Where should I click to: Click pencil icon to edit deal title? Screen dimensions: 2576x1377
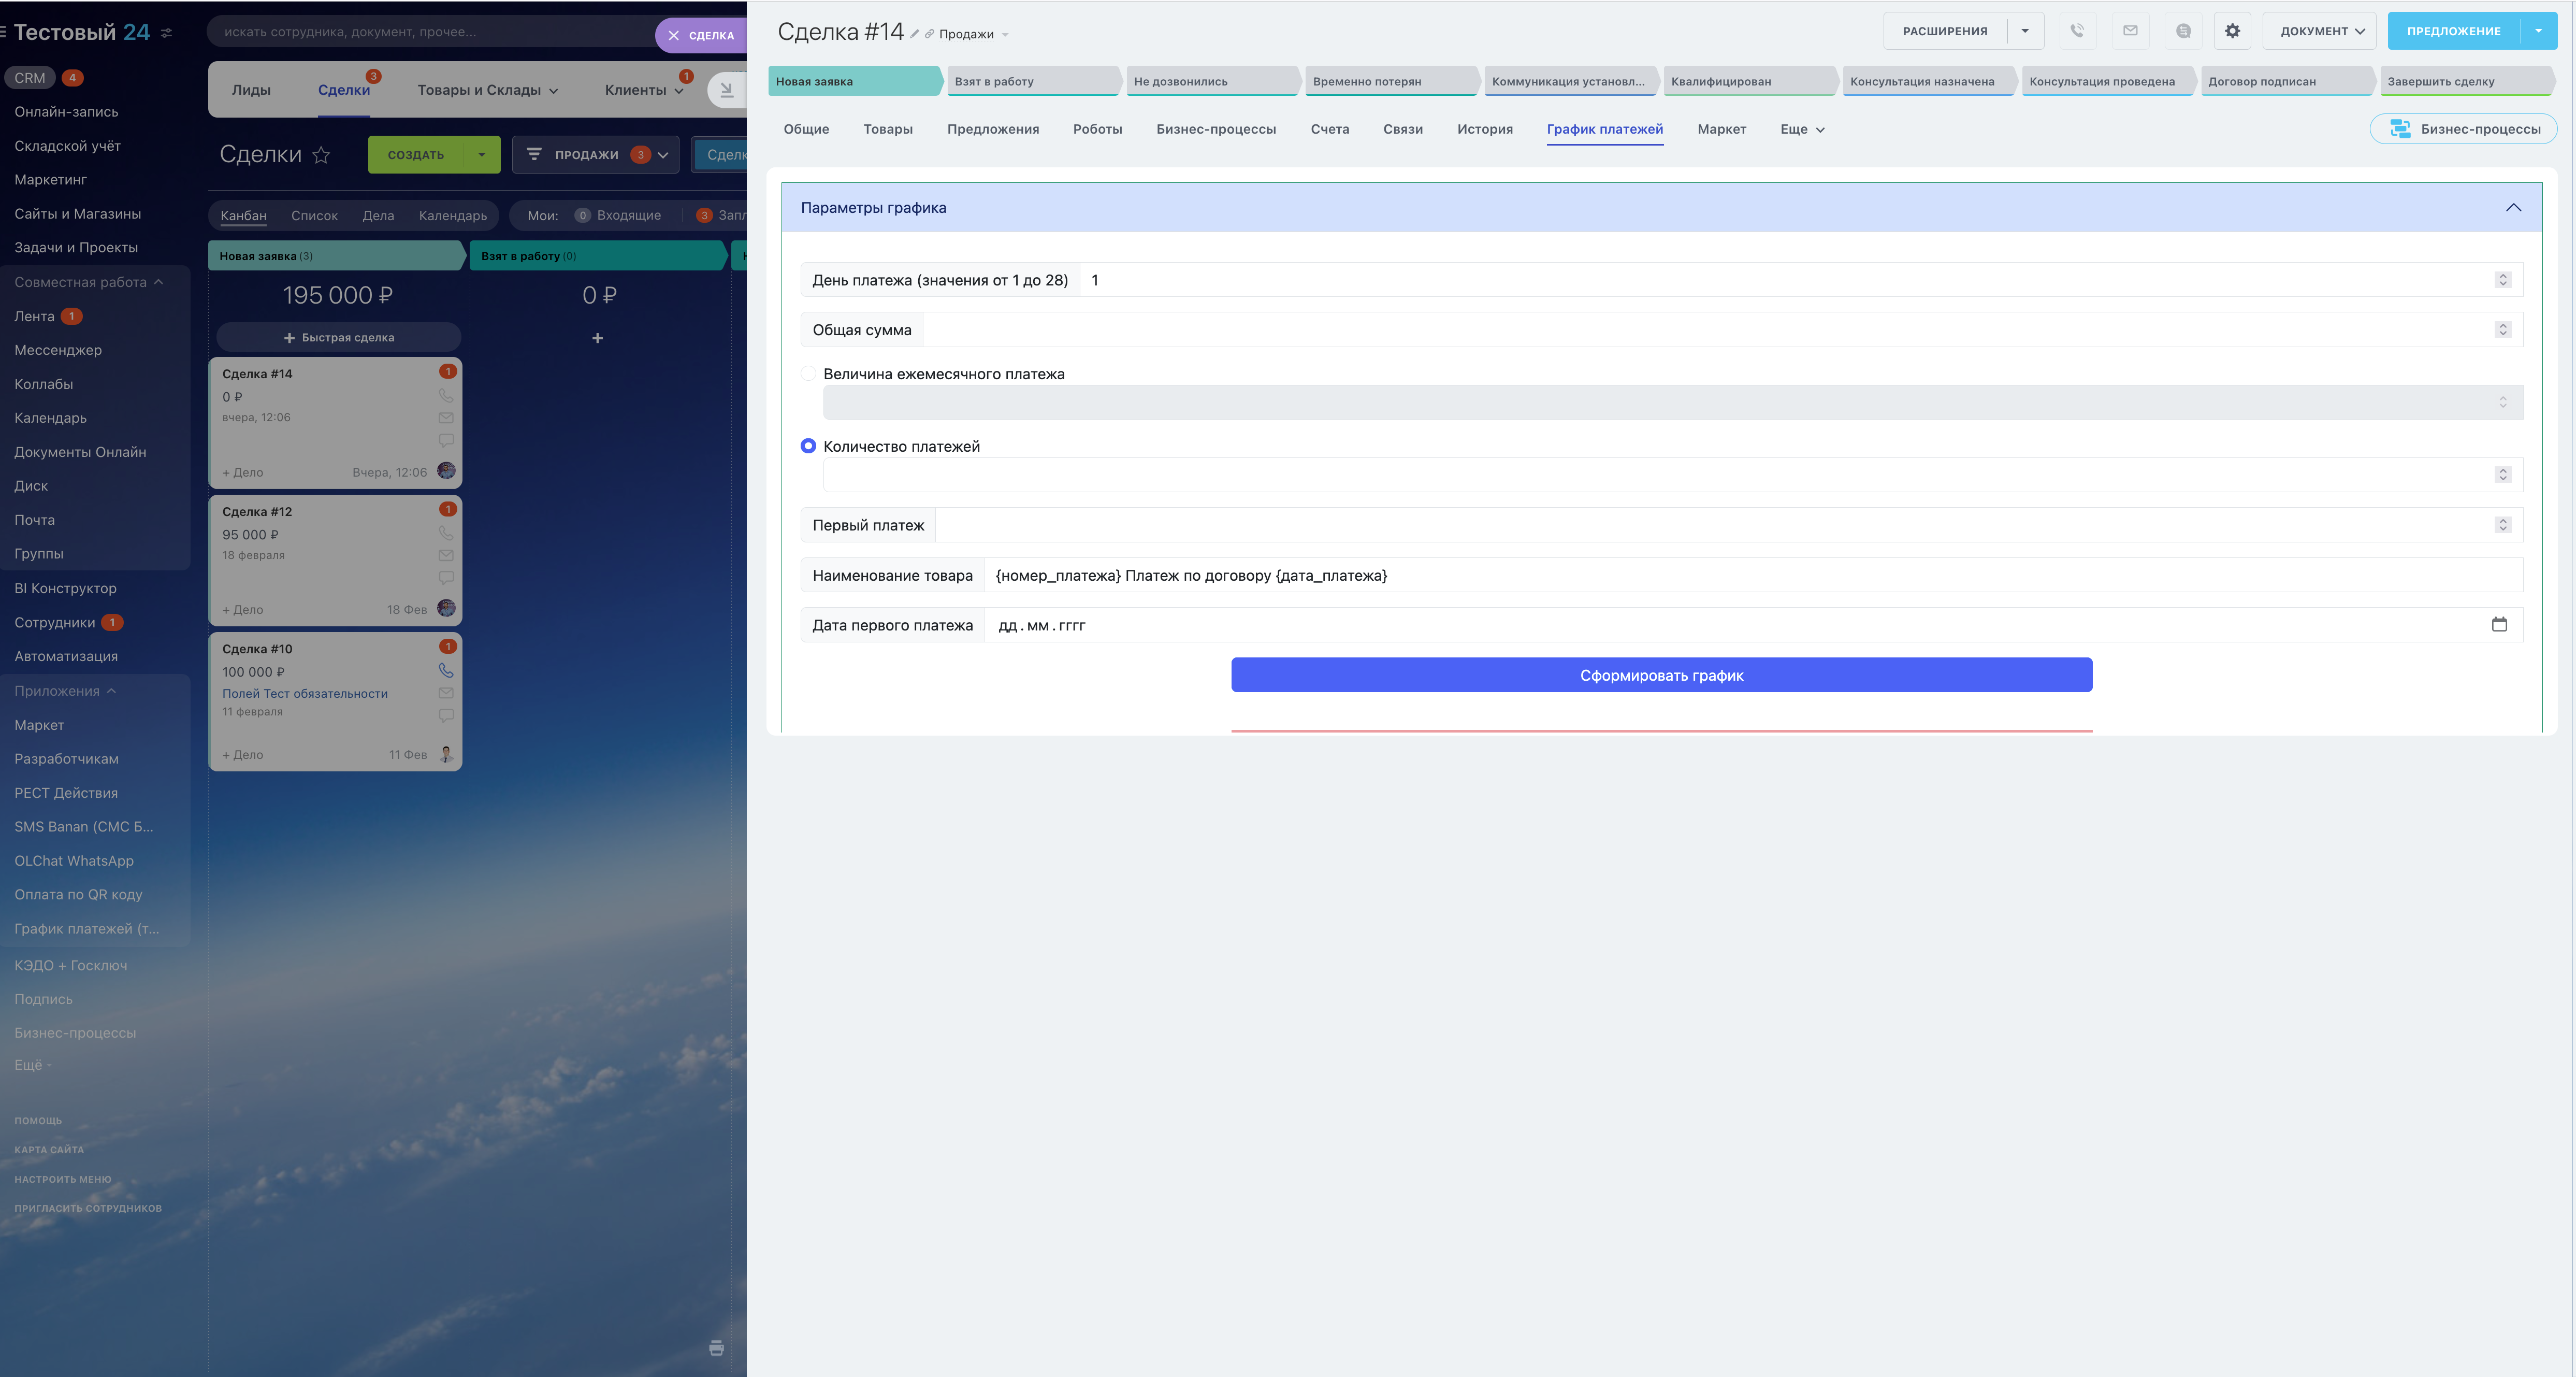[x=914, y=34]
